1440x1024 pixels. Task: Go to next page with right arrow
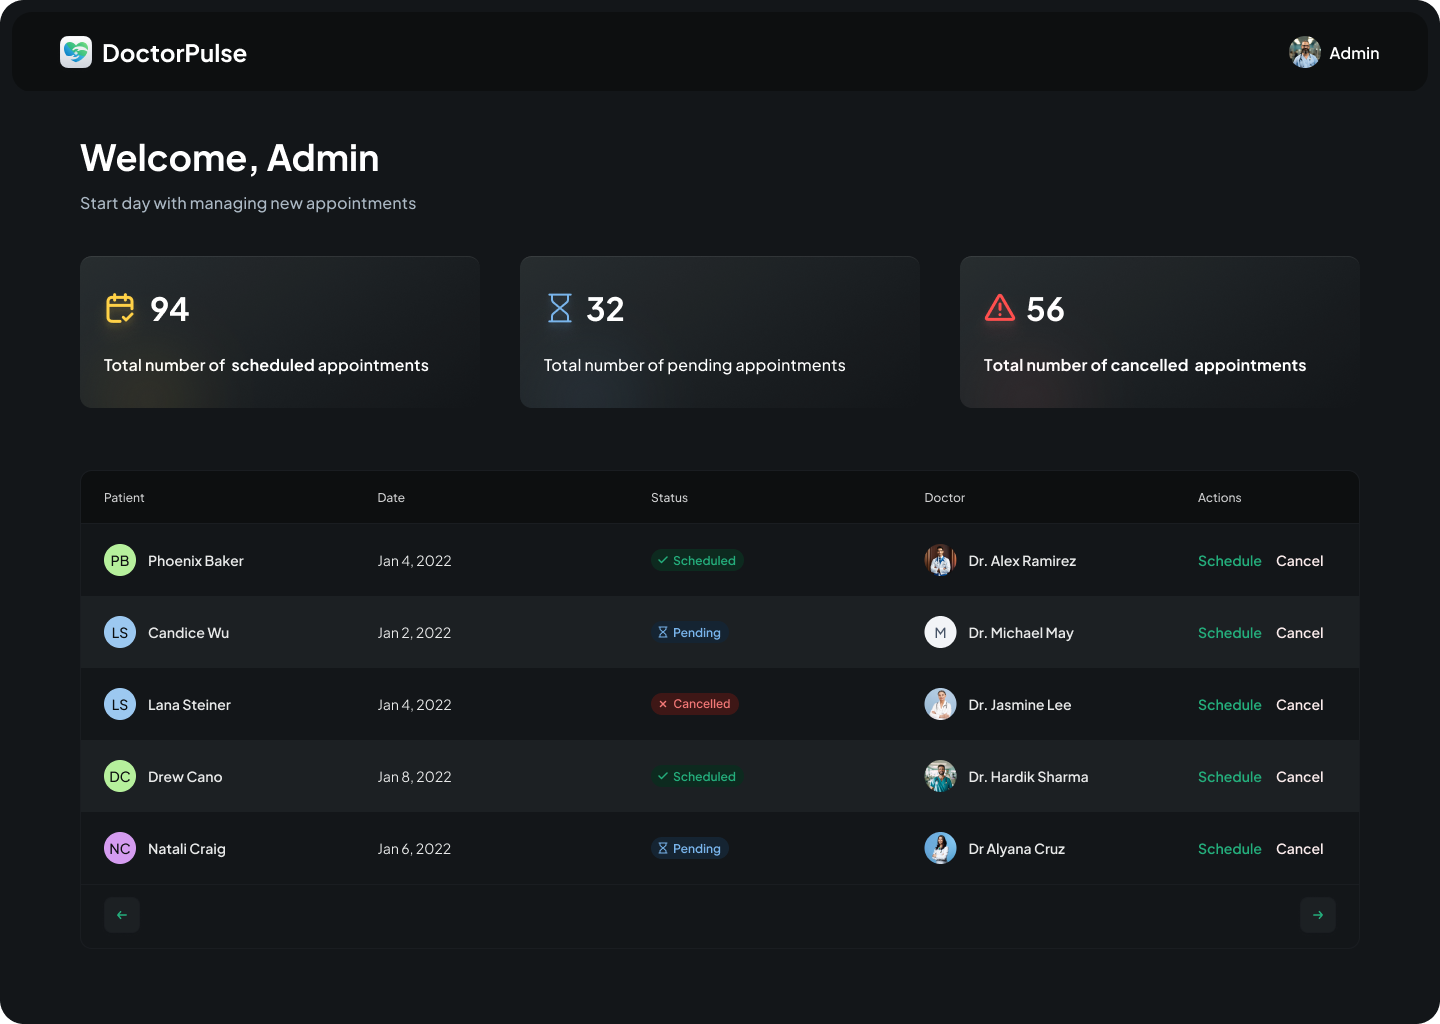click(x=1317, y=915)
